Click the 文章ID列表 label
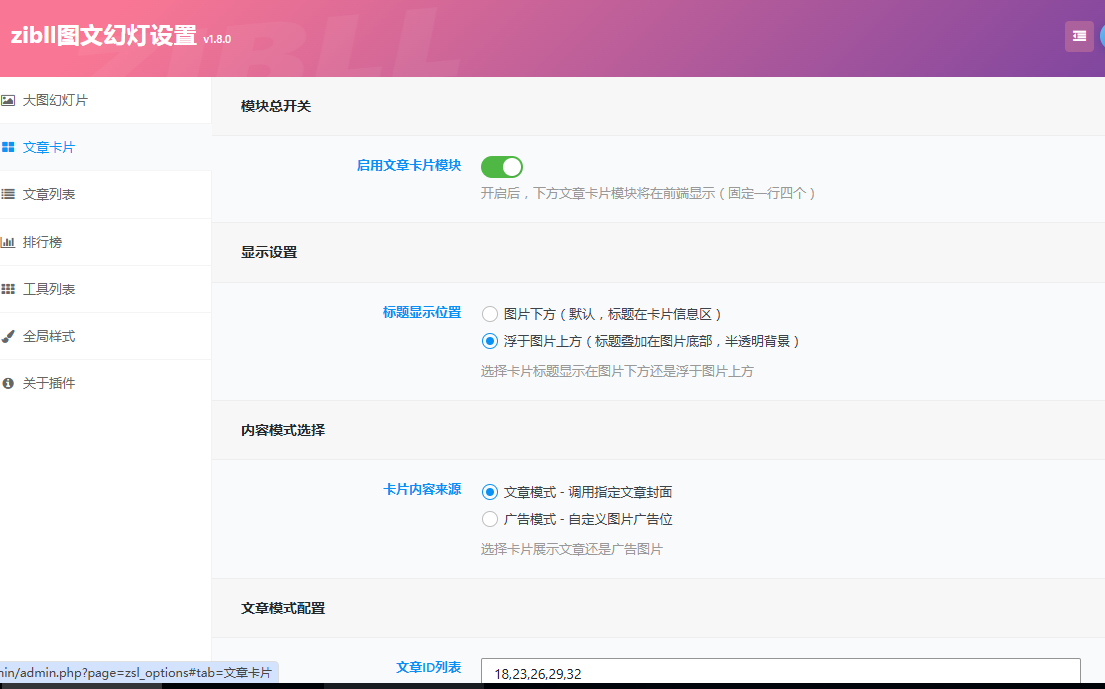The height and width of the screenshot is (689, 1105). pyautogui.click(x=428, y=667)
